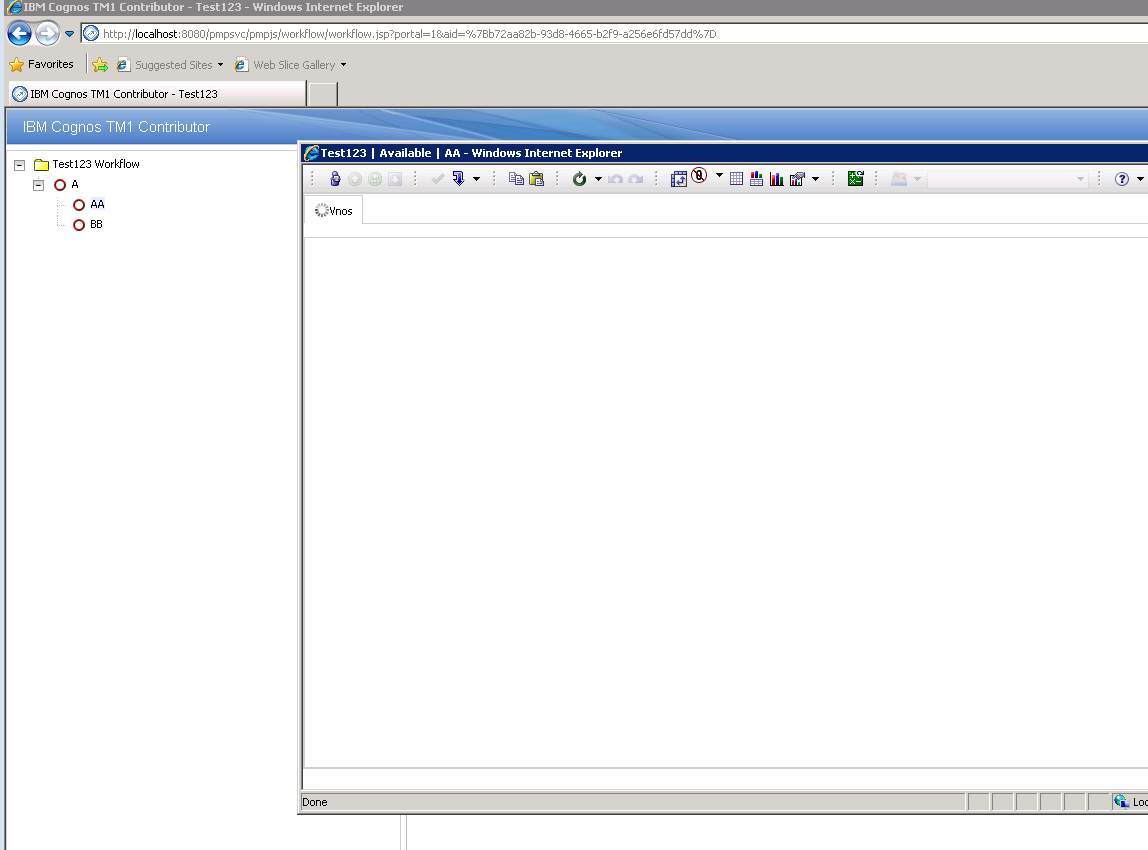Click the Done status bar text
This screenshot has width=1148, height=850.
coord(315,802)
